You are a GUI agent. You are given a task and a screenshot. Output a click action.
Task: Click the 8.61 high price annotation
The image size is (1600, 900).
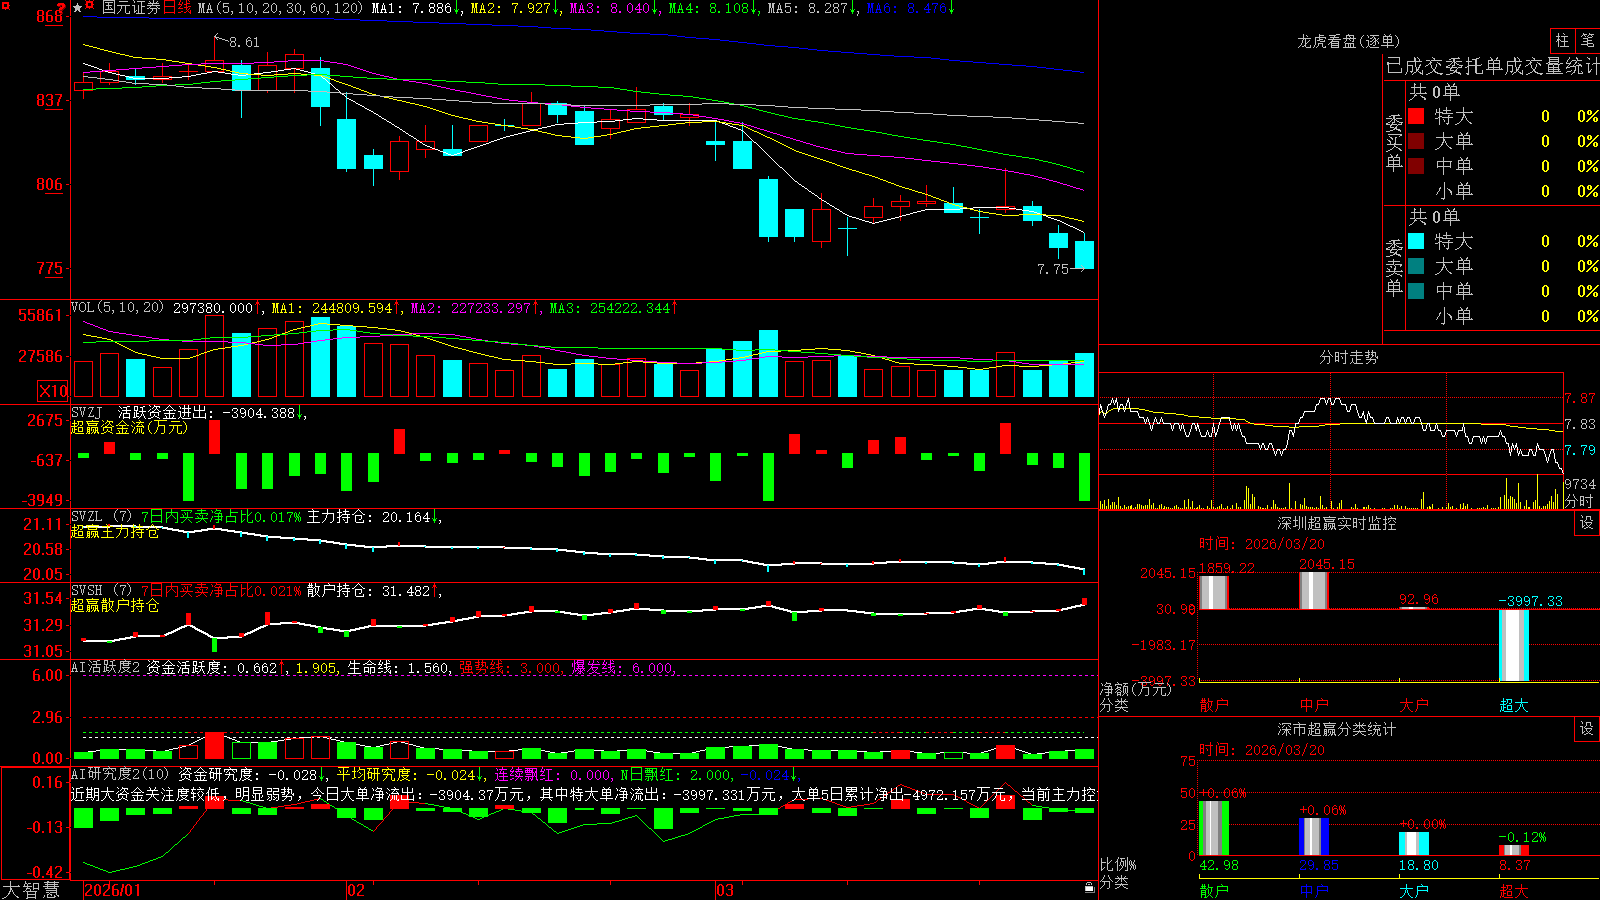click(244, 42)
